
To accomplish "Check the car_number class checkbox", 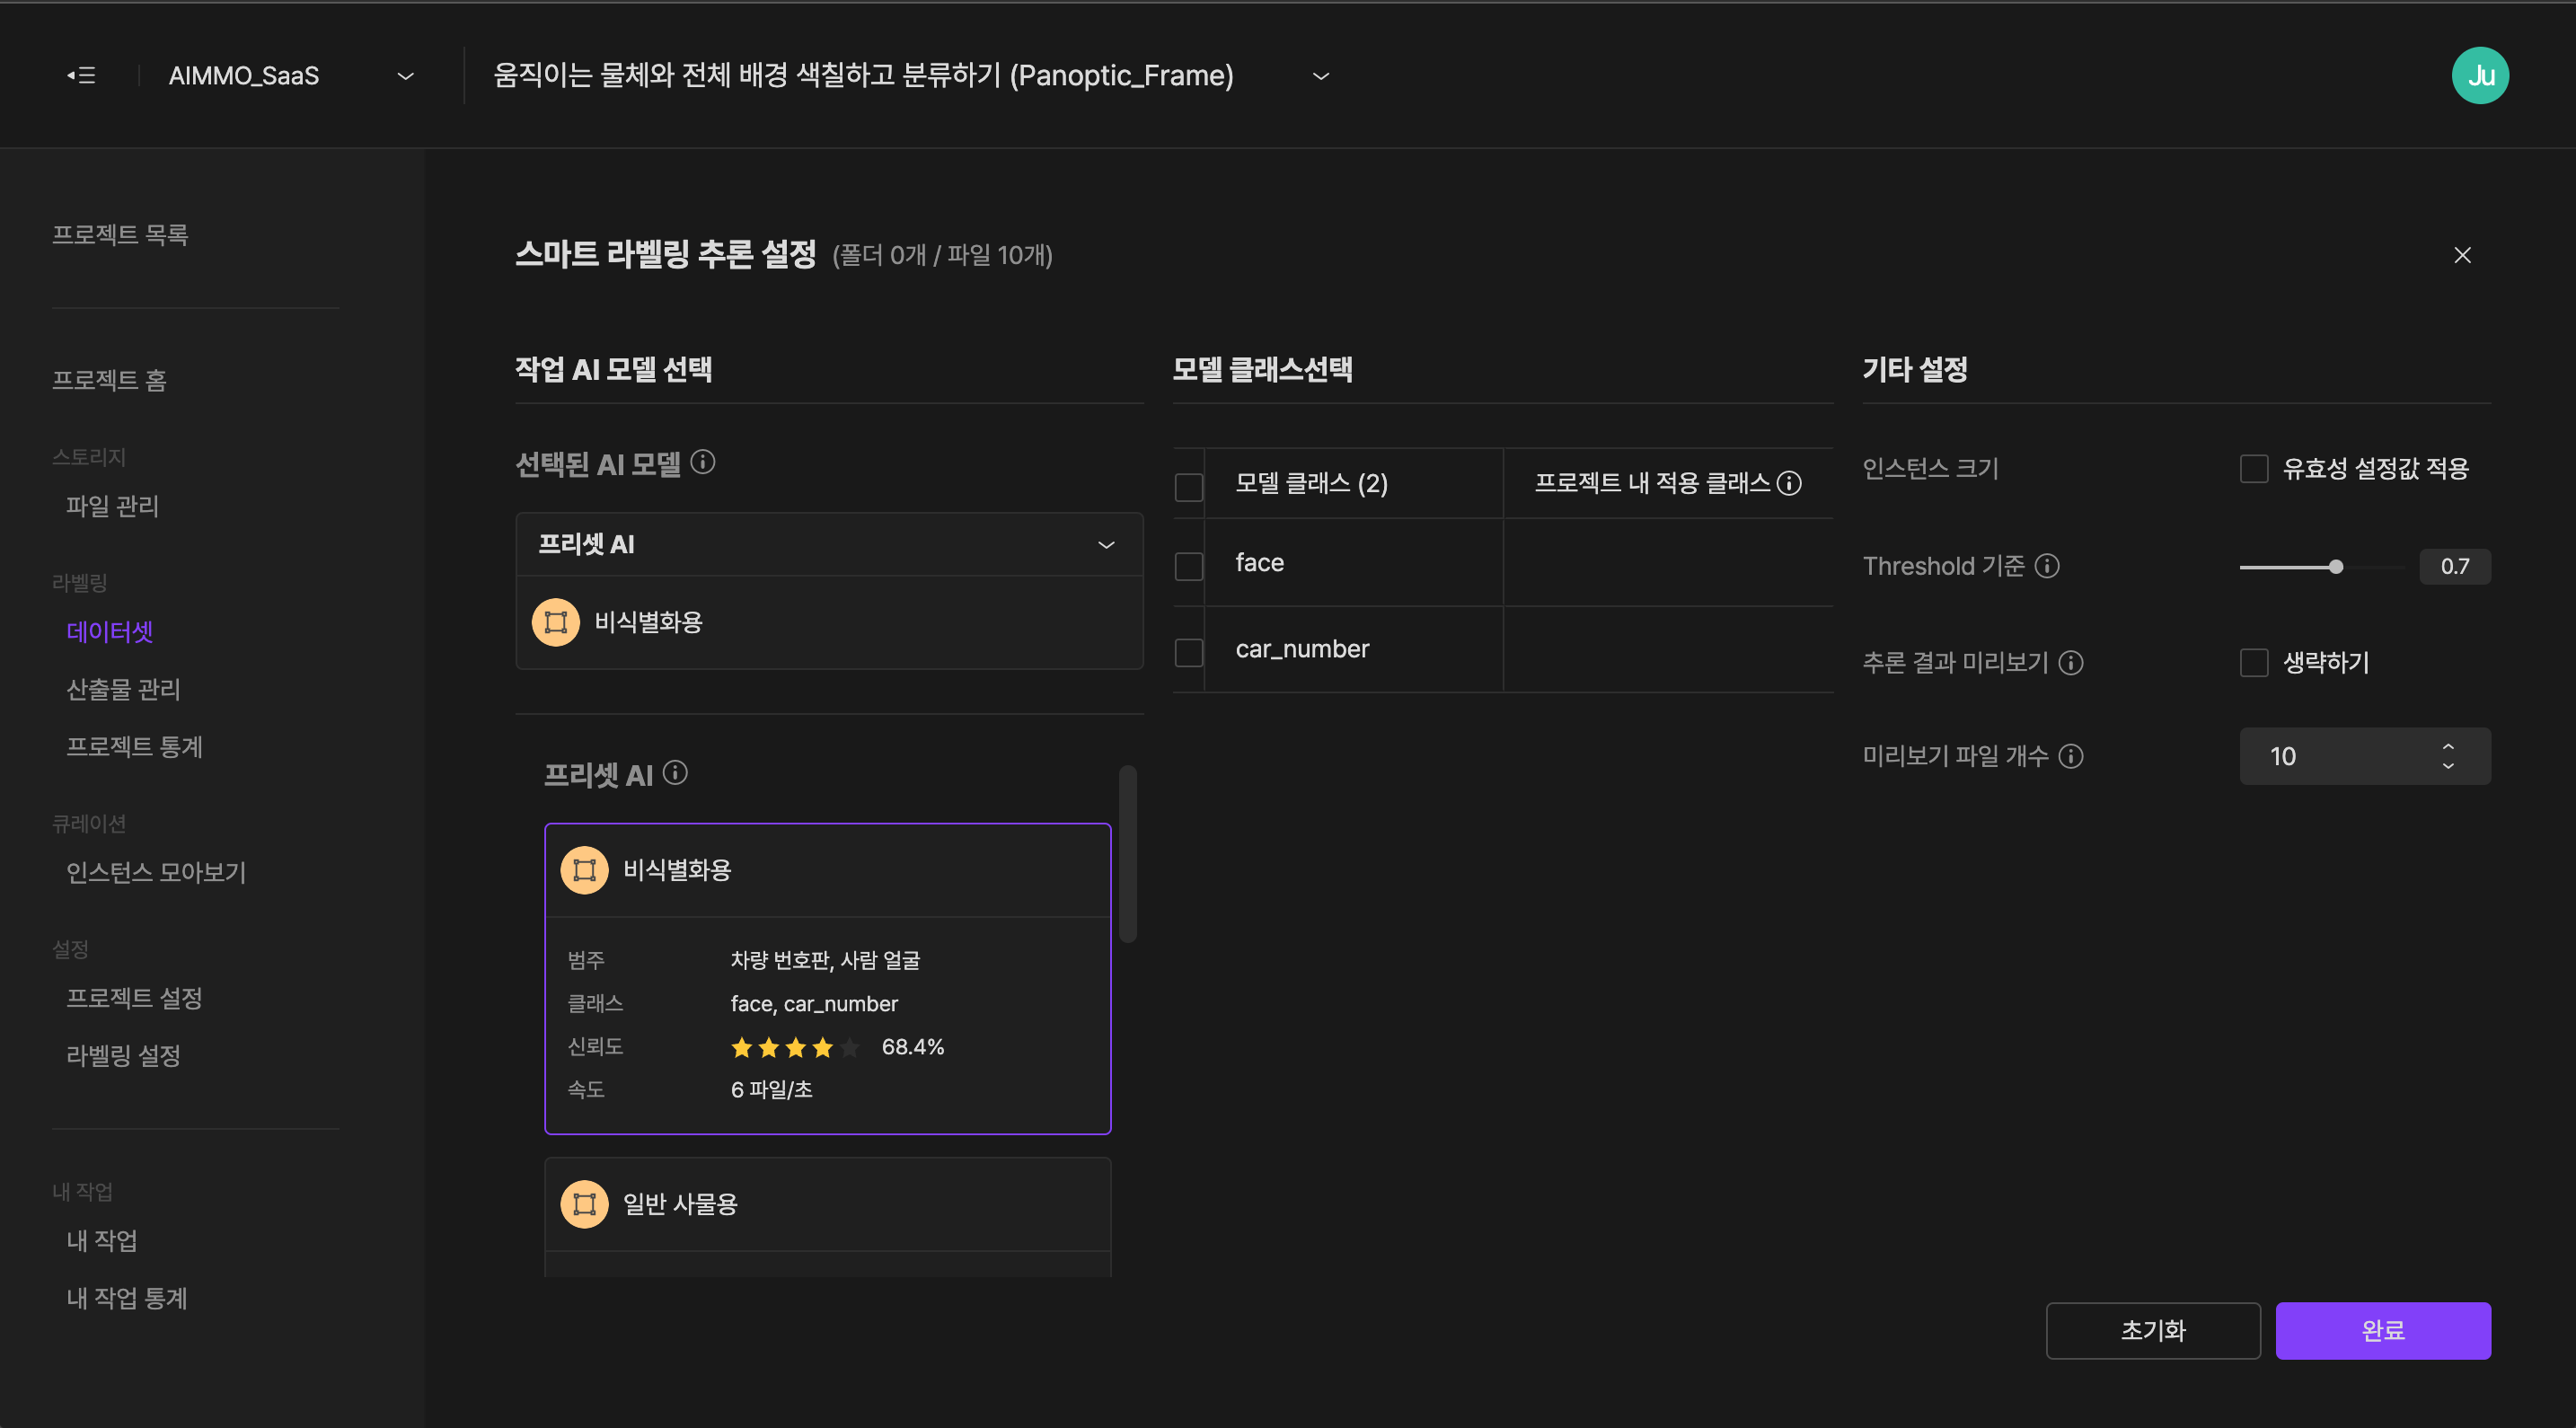I will (1188, 652).
